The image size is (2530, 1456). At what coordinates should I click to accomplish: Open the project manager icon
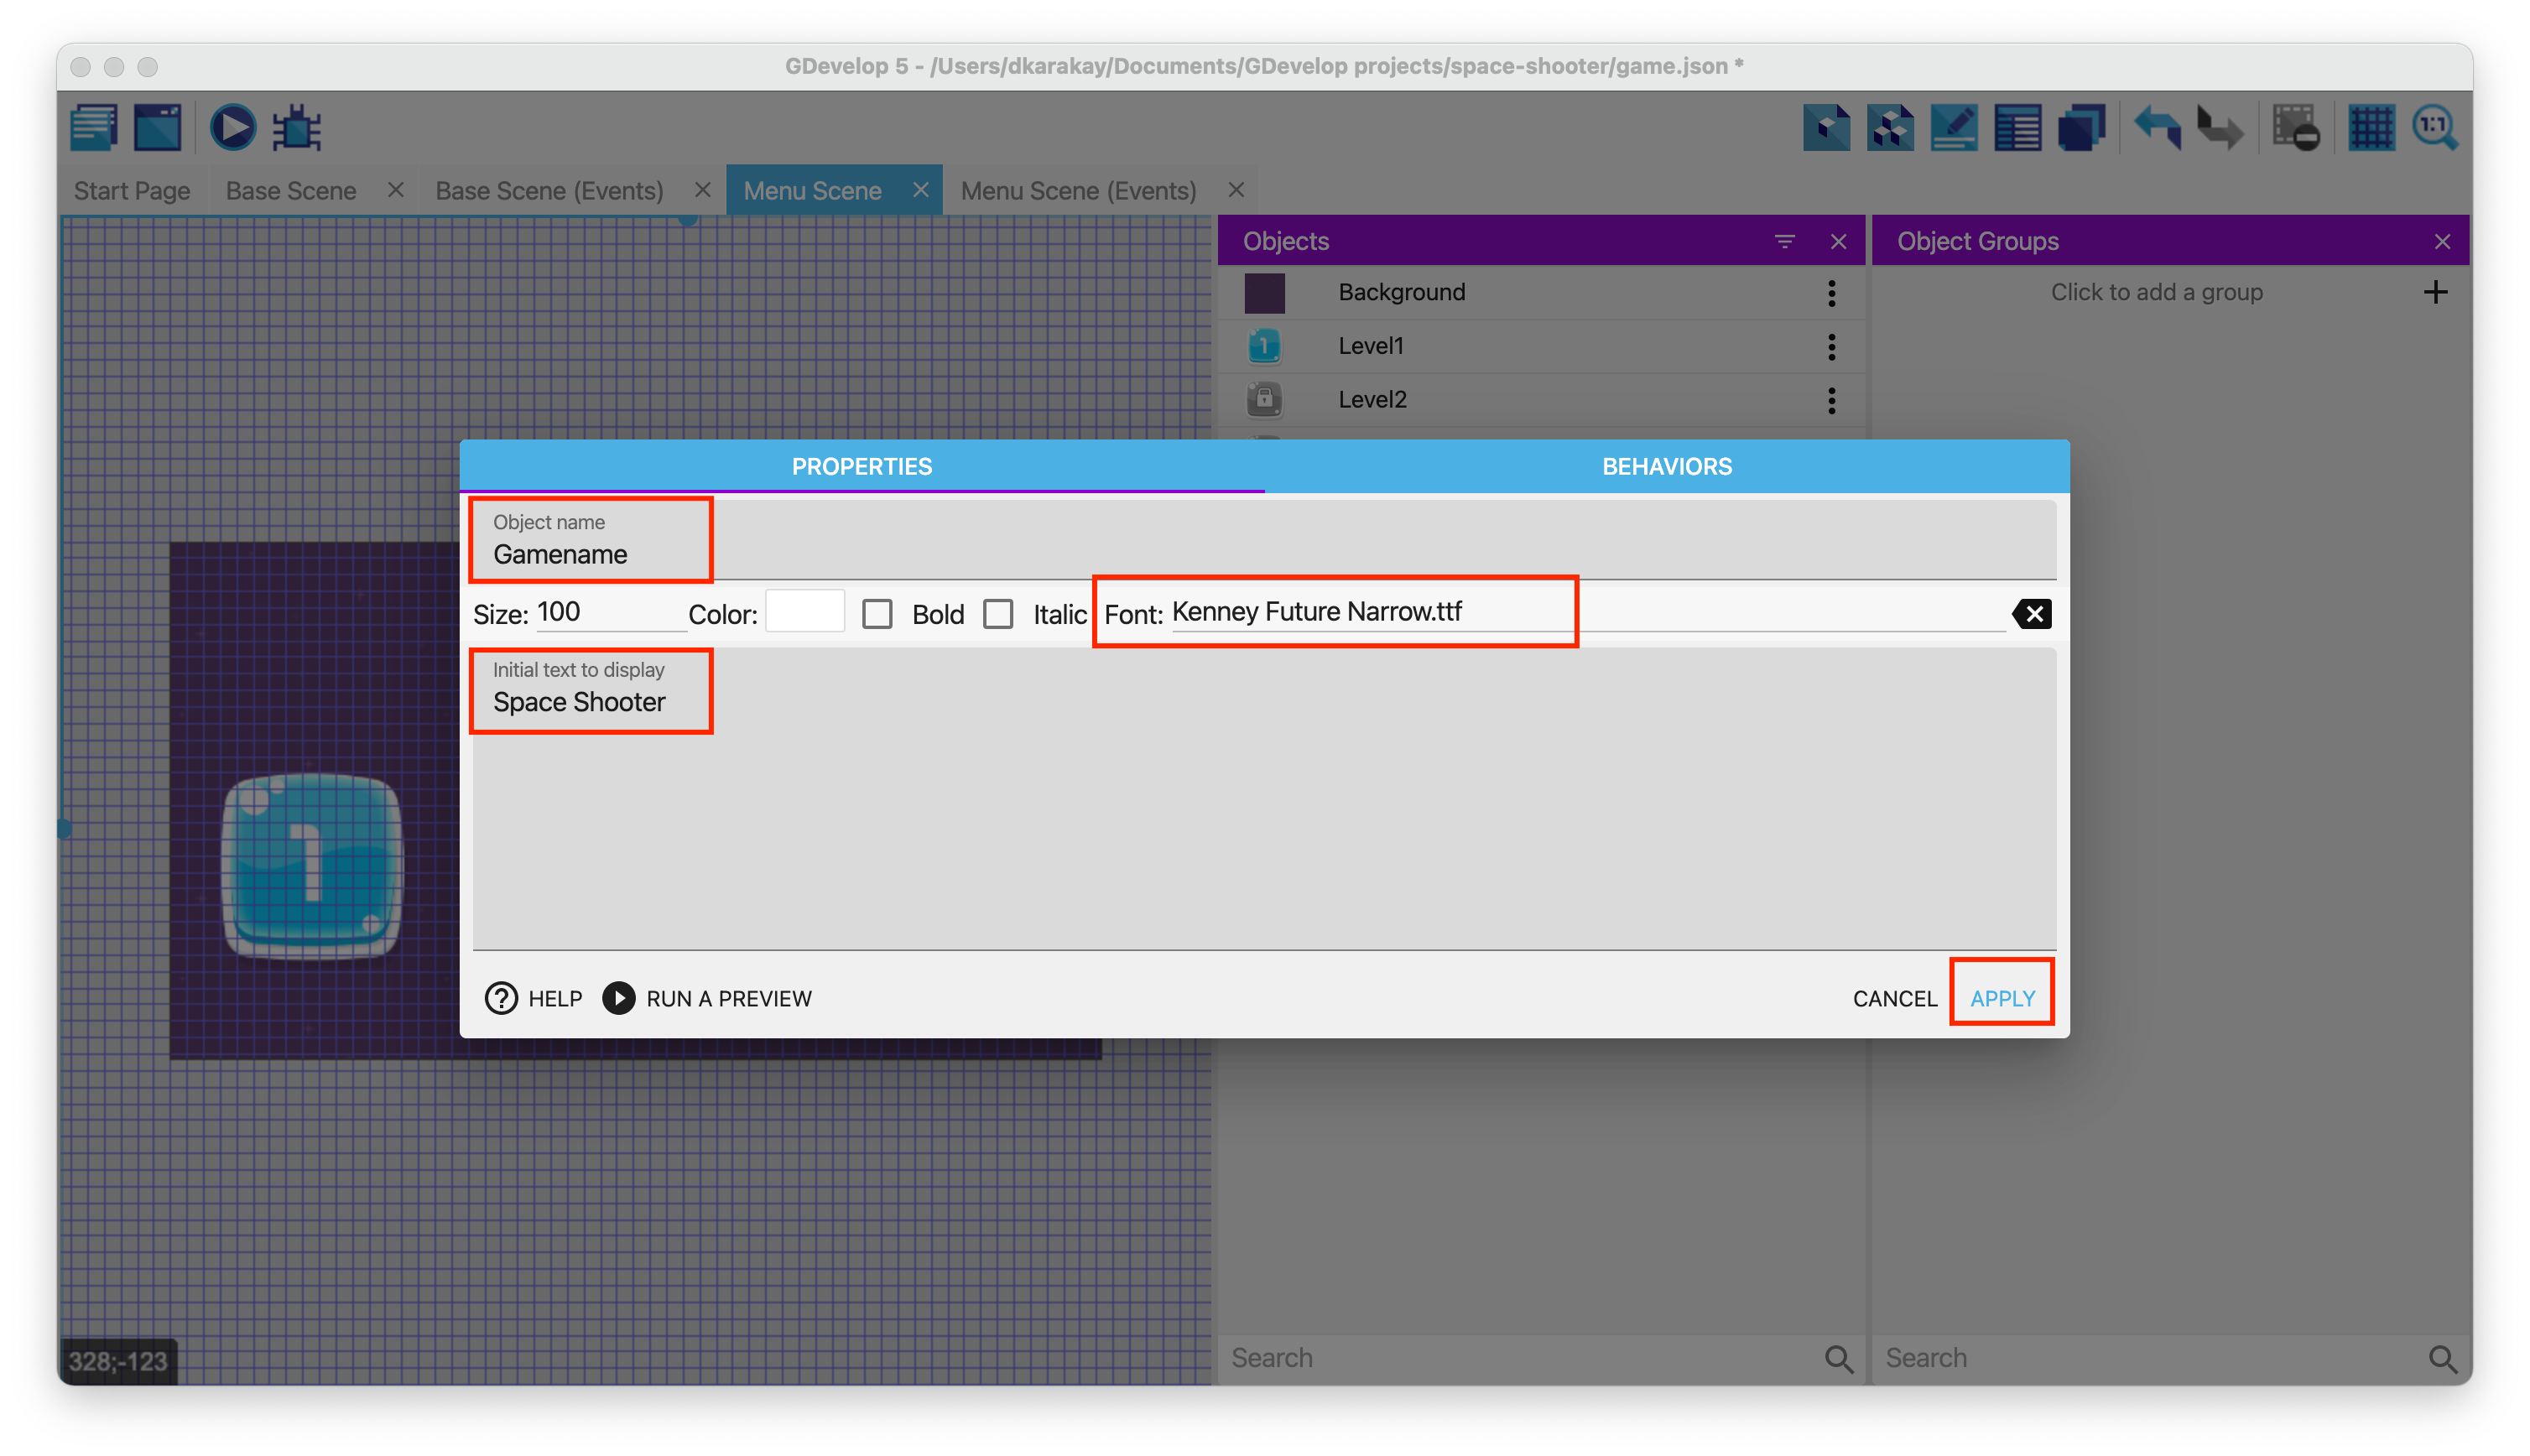pyautogui.click(x=94, y=128)
